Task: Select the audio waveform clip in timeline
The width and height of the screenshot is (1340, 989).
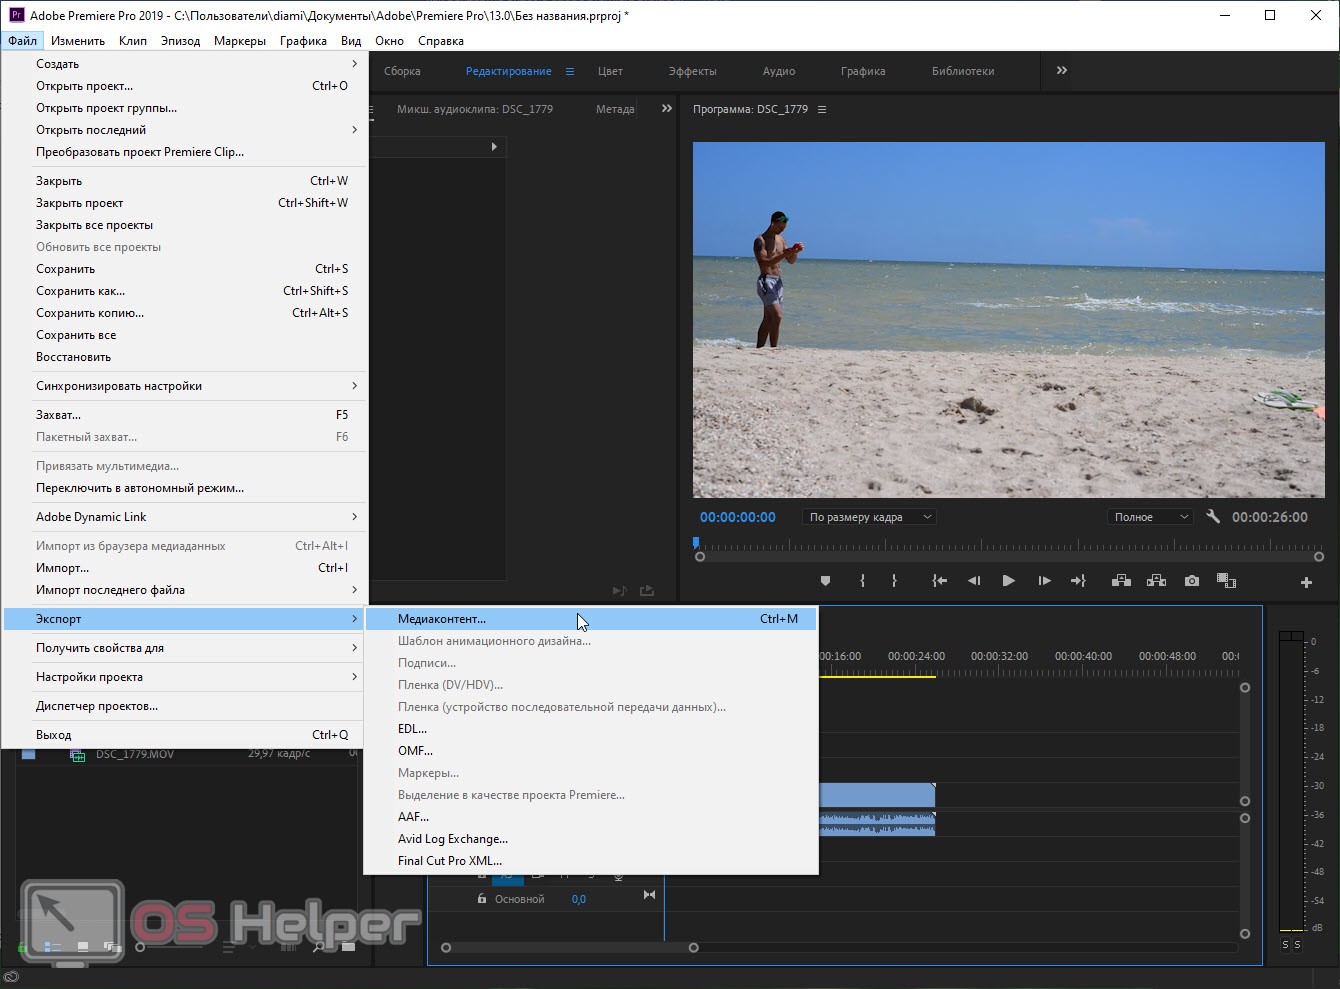Action: click(877, 823)
